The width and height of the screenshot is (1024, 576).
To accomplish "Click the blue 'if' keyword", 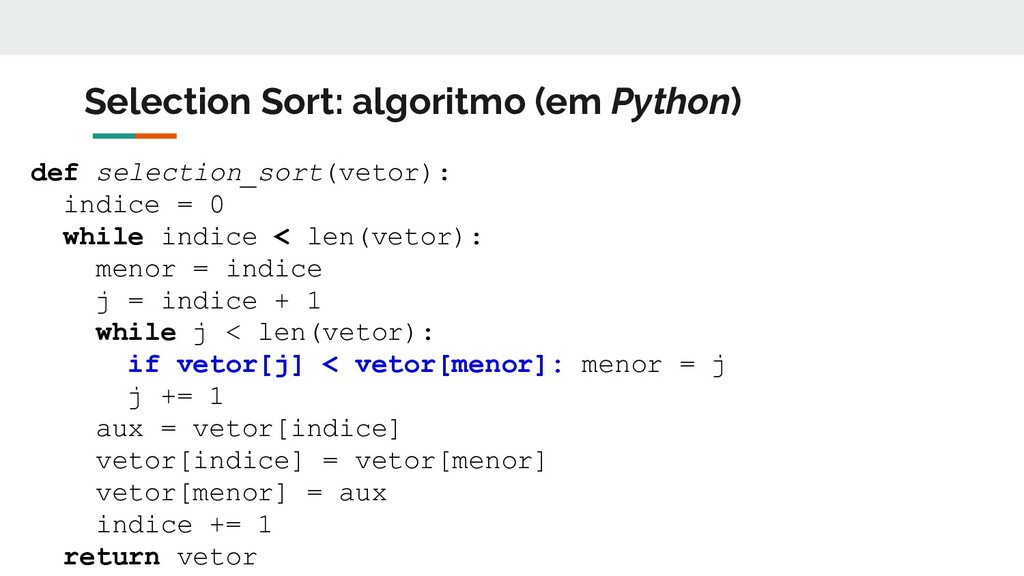I will [x=144, y=364].
